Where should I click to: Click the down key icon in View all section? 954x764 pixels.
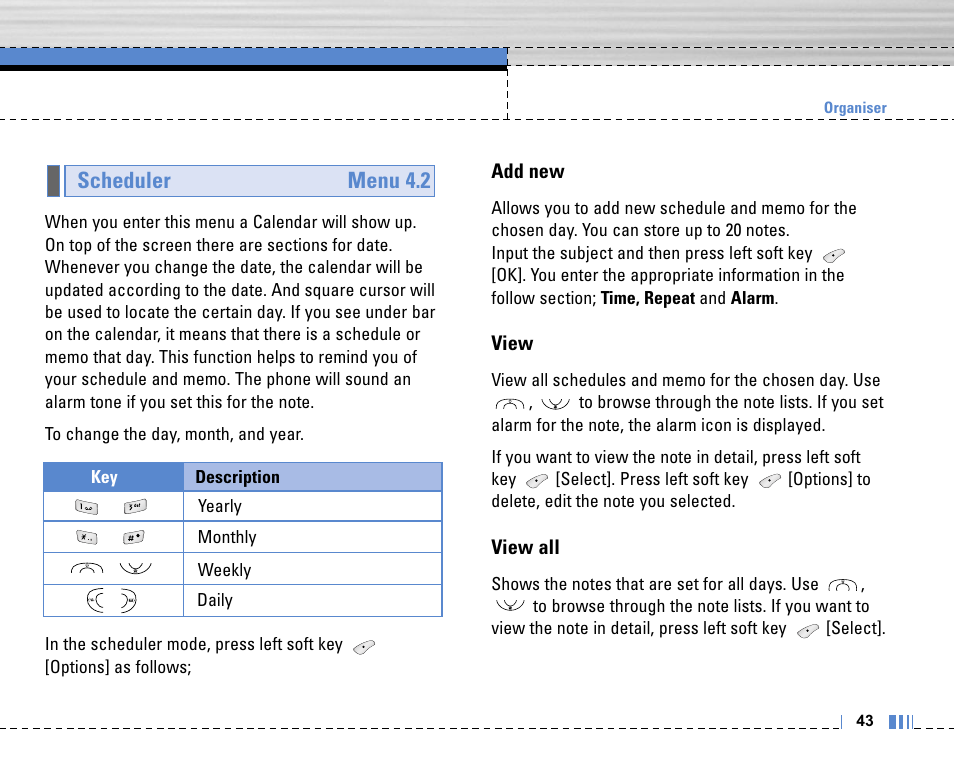coord(510,605)
